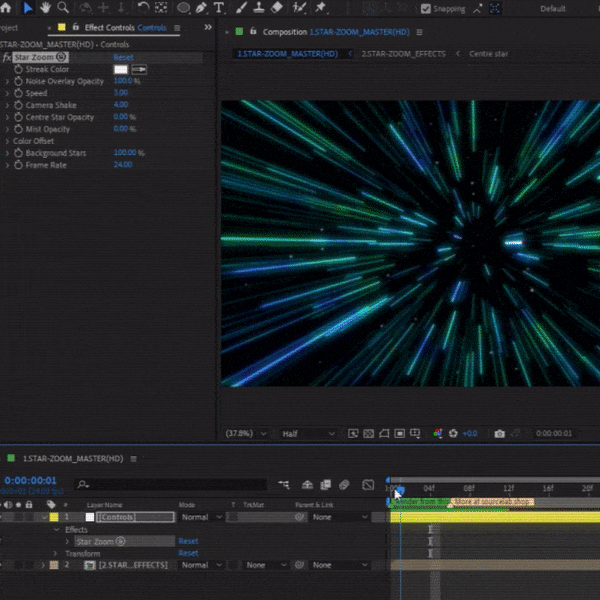Toggle the Star Zoom fx effect switch
Screen dimensions: 600x600
pyautogui.click(x=8, y=58)
